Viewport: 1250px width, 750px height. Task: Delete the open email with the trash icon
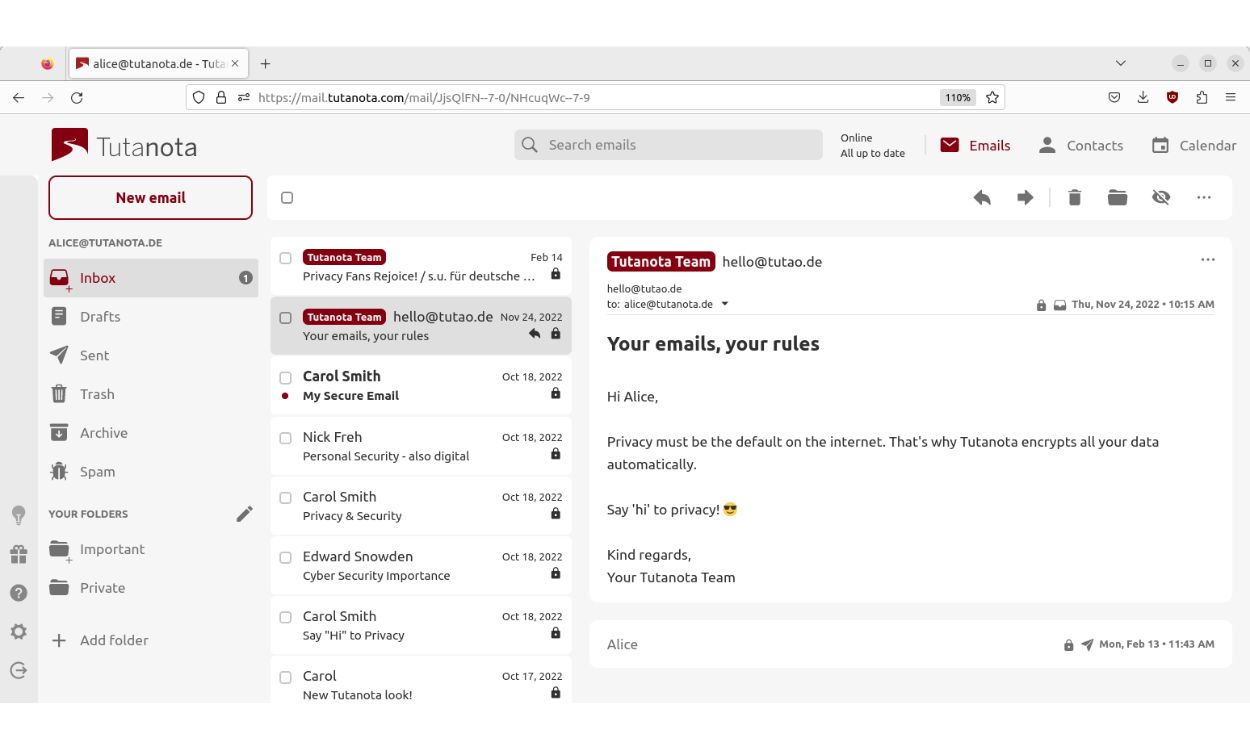(x=1074, y=197)
